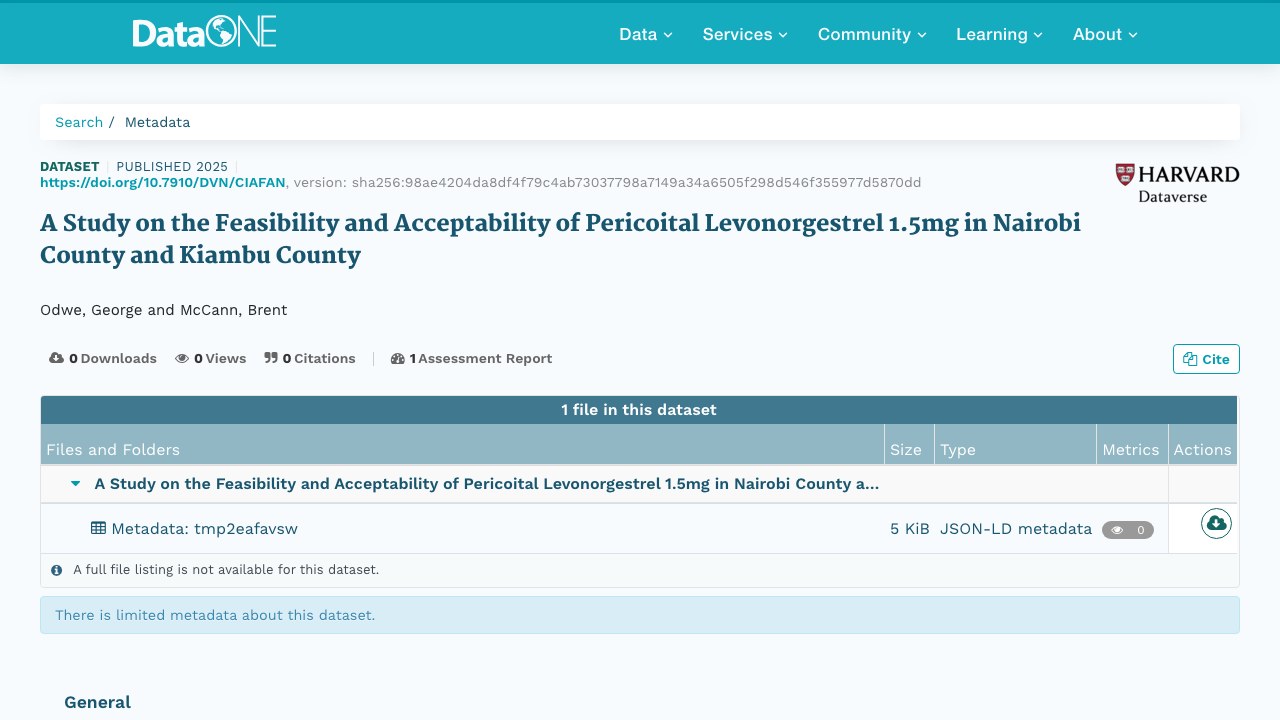
Task: Click the Assessment Report gauge icon
Action: pos(397,358)
